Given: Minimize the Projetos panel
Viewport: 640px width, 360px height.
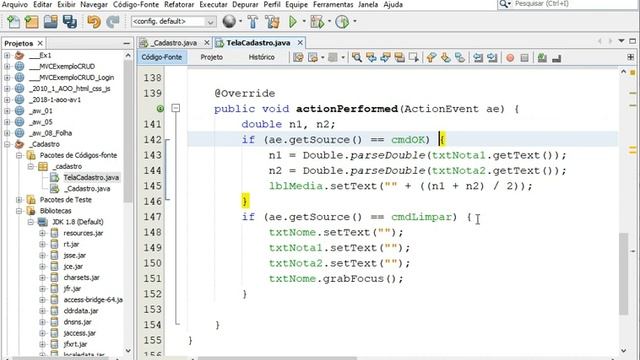Looking at the screenshot, I should click(127, 43).
